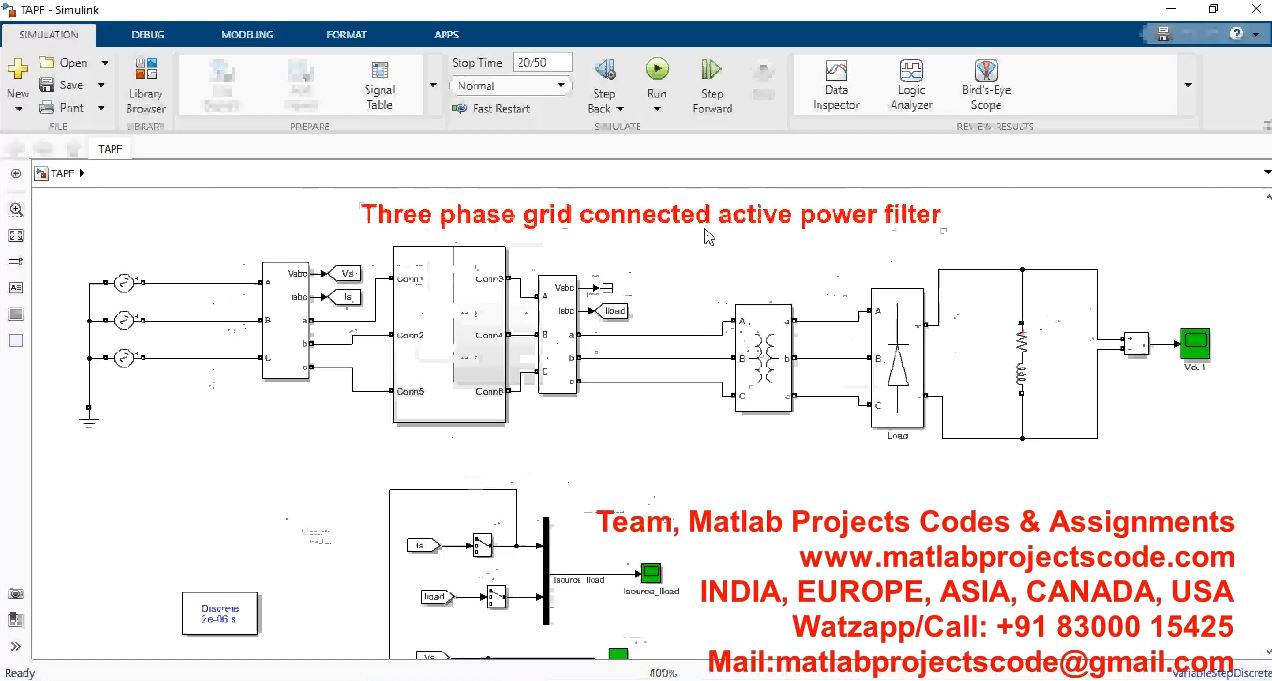
Task: Switch to the Debug ribbon tab
Action: coord(148,34)
